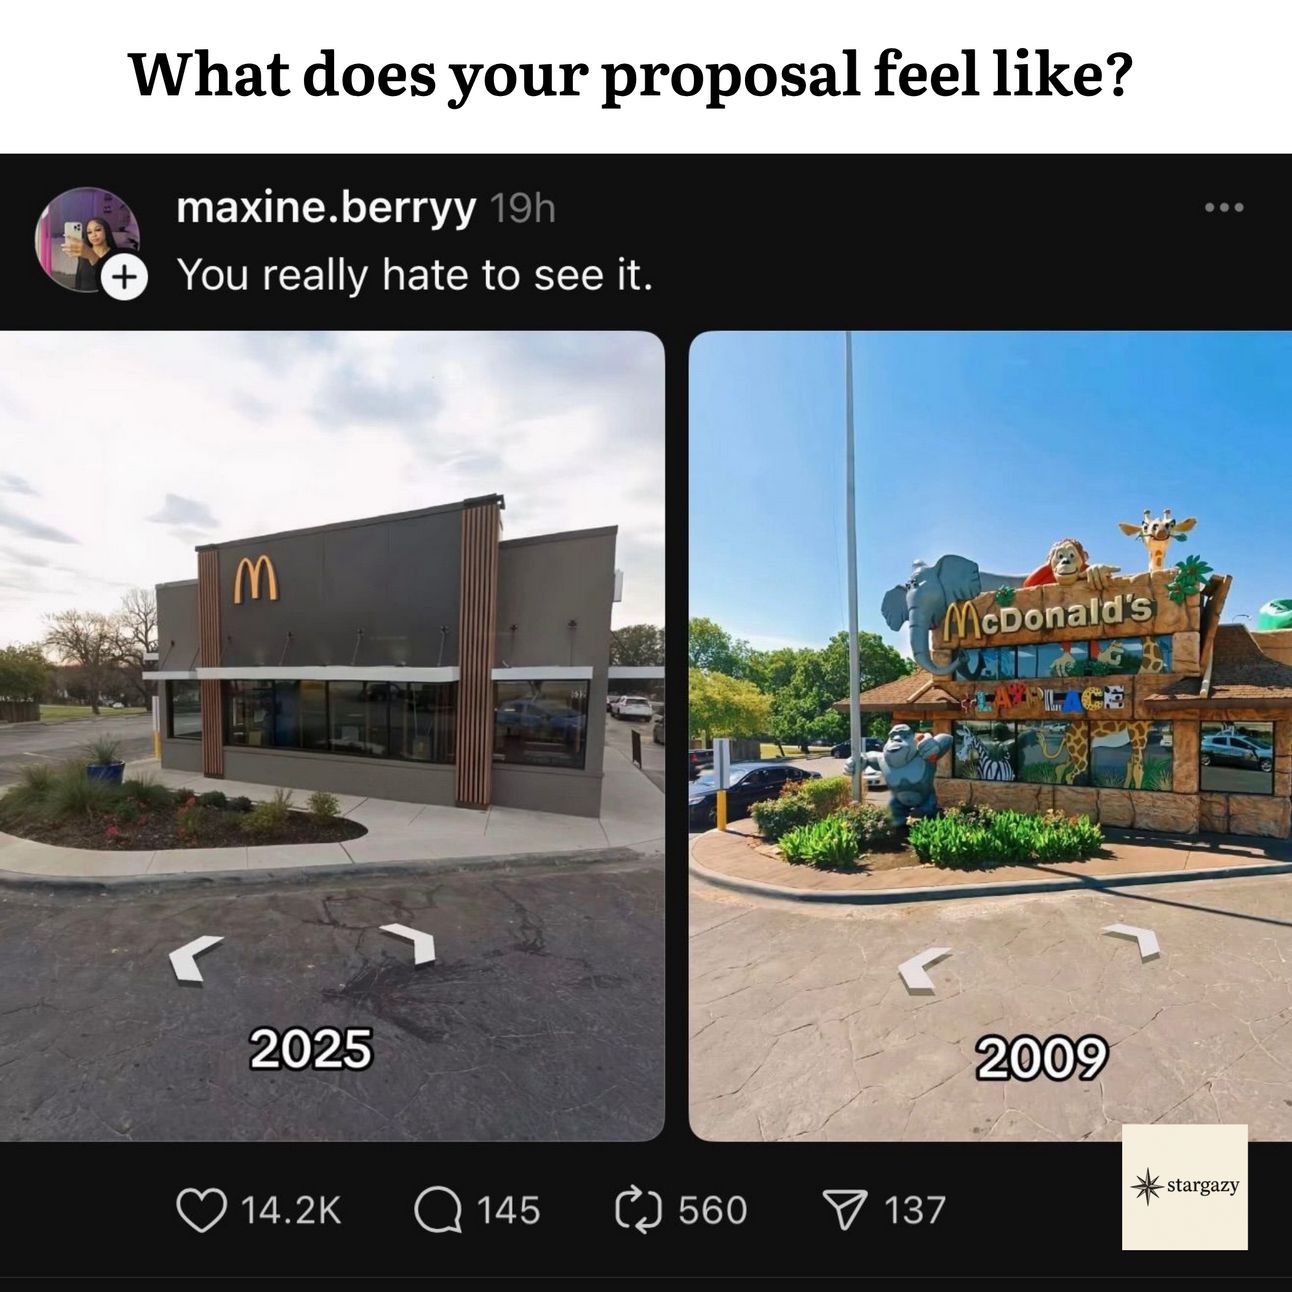Visit maxine.berryy username link
This screenshot has height=1292, width=1292.
tap(326, 209)
